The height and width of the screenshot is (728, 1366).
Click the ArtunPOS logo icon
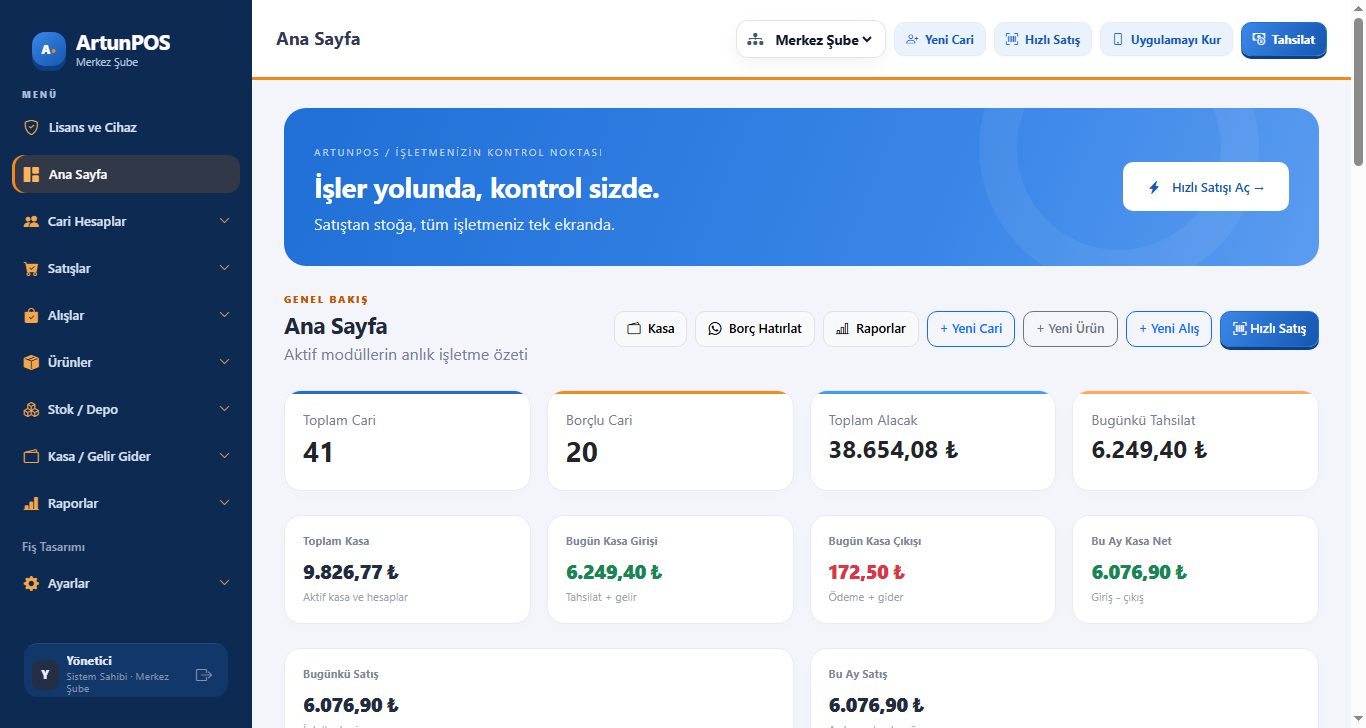(x=49, y=50)
